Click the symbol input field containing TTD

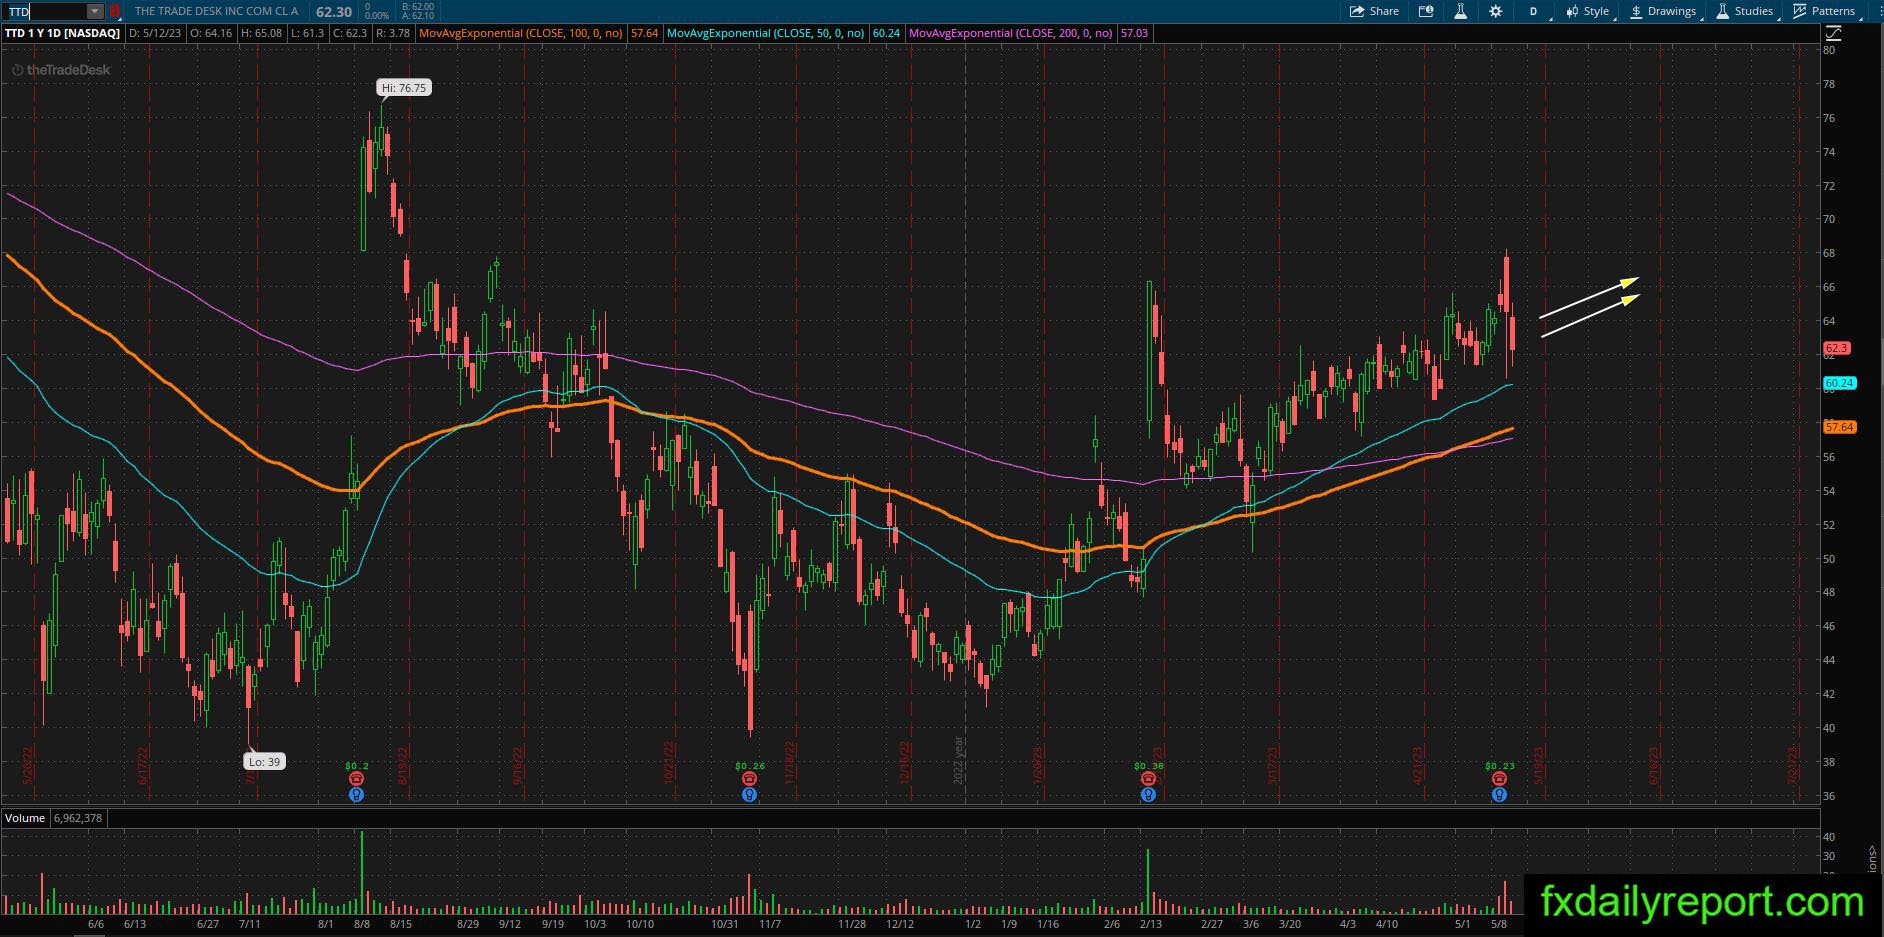pyautogui.click(x=45, y=11)
